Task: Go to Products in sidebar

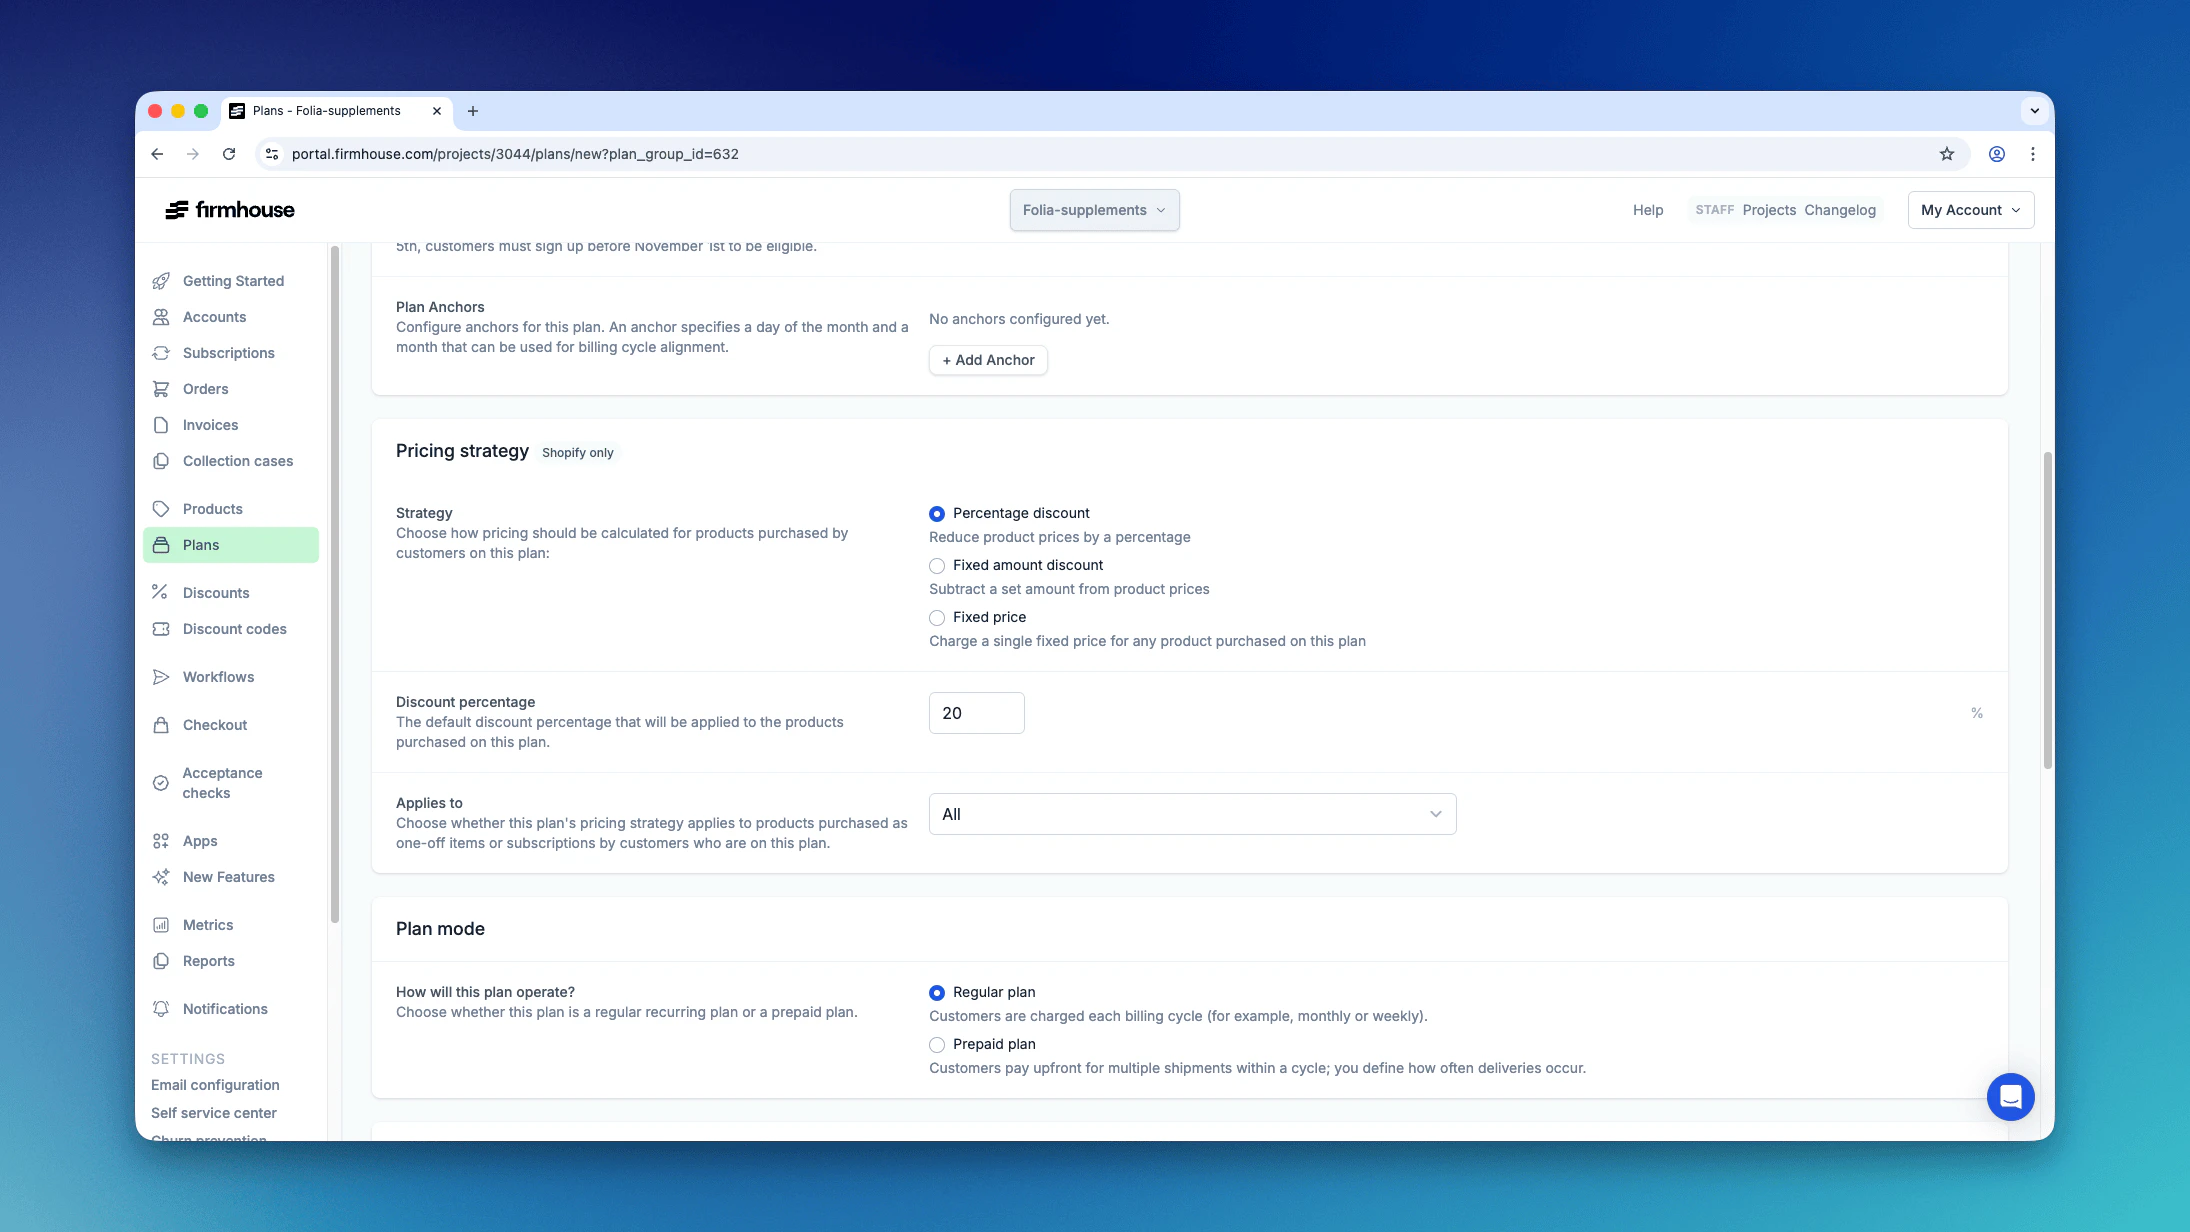Action: (x=212, y=509)
